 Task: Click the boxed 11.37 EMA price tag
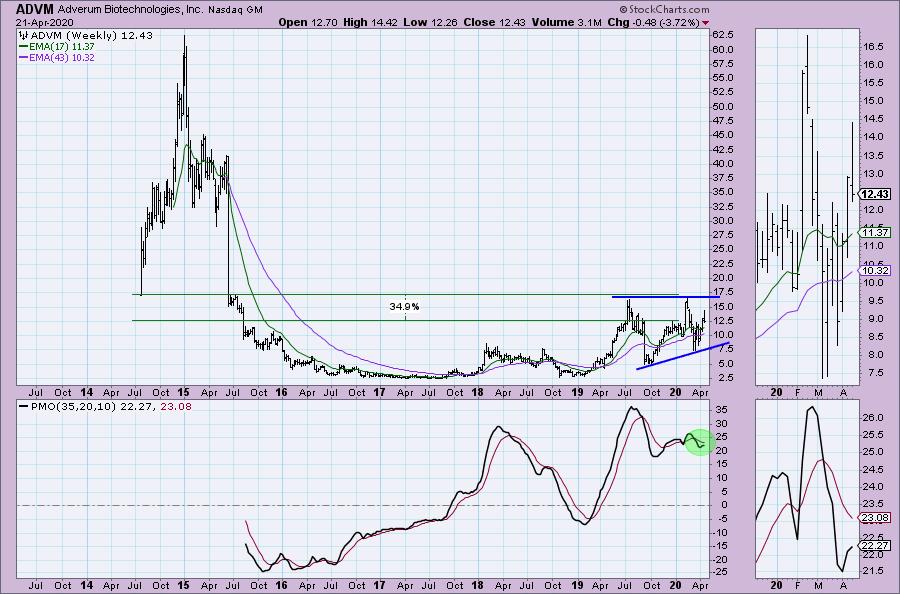pyautogui.click(x=875, y=232)
